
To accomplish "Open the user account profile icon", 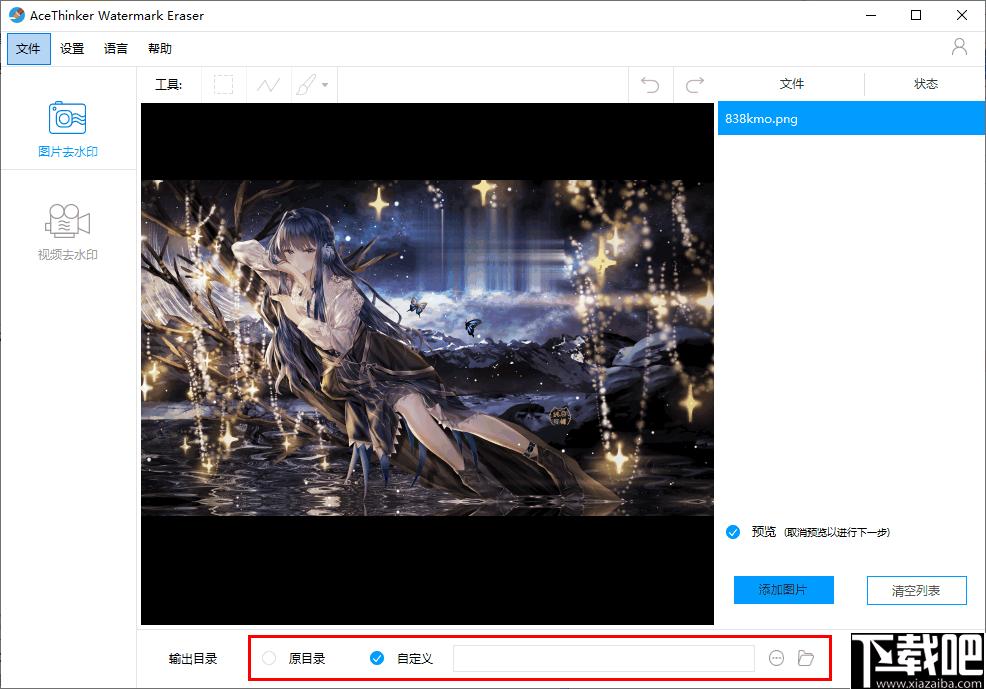I will tap(959, 47).
